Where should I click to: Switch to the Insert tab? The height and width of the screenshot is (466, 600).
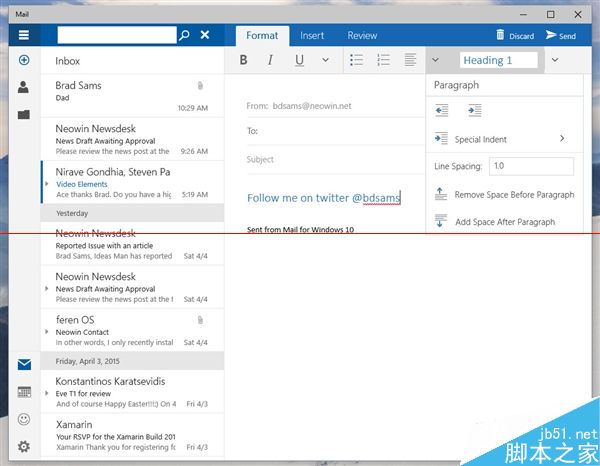click(312, 35)
